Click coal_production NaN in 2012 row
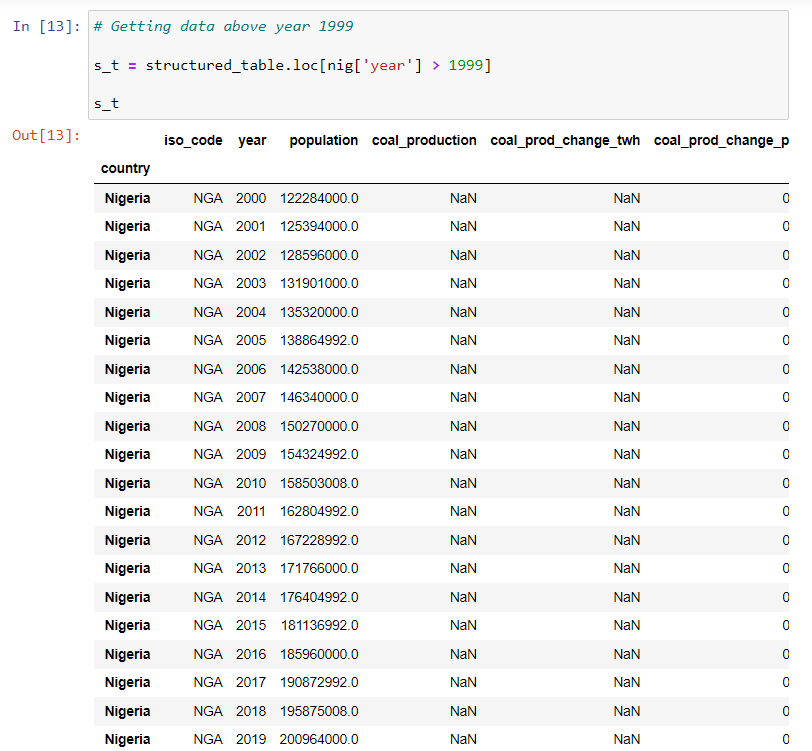812x751 pixels. pos(463,540)
